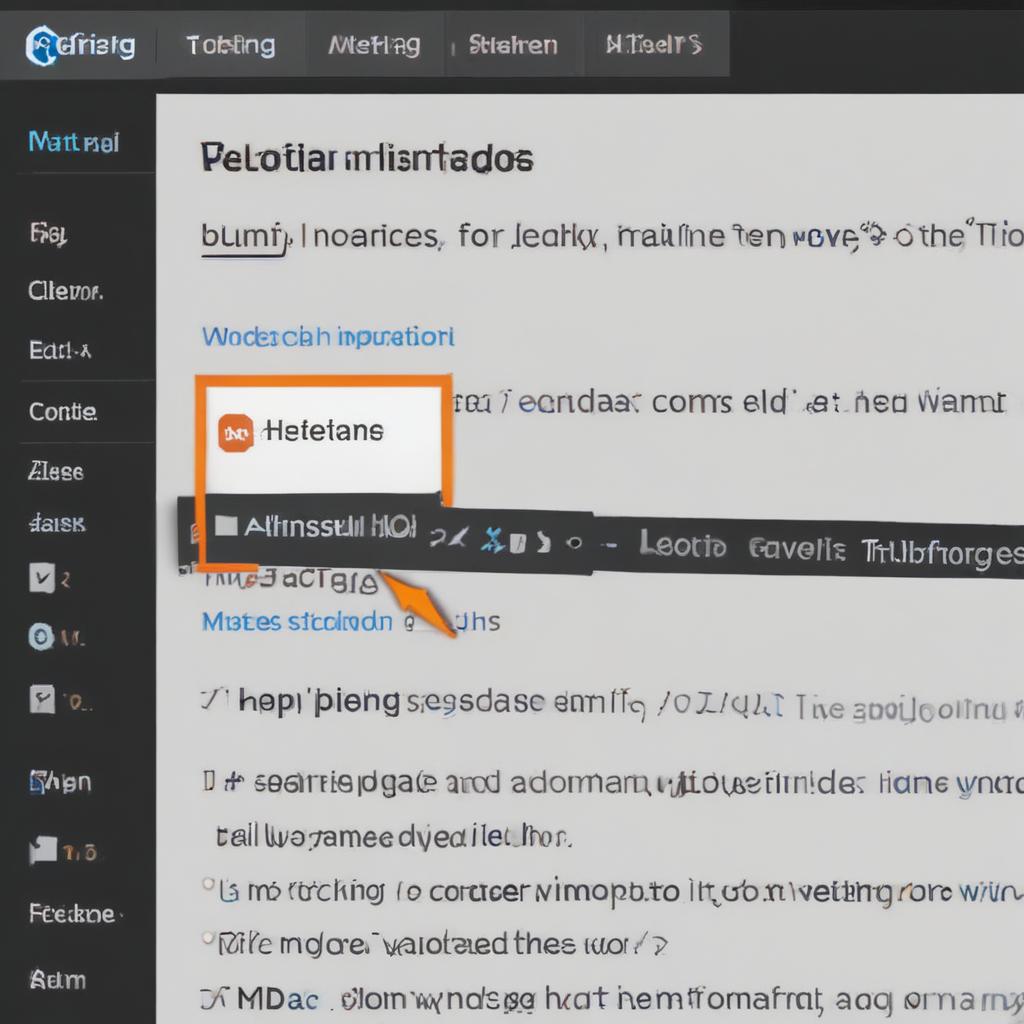1024x1024 pixels.
Task: Toggle the sidebar checkbox labeled 2
Action: tap(42, 578)
